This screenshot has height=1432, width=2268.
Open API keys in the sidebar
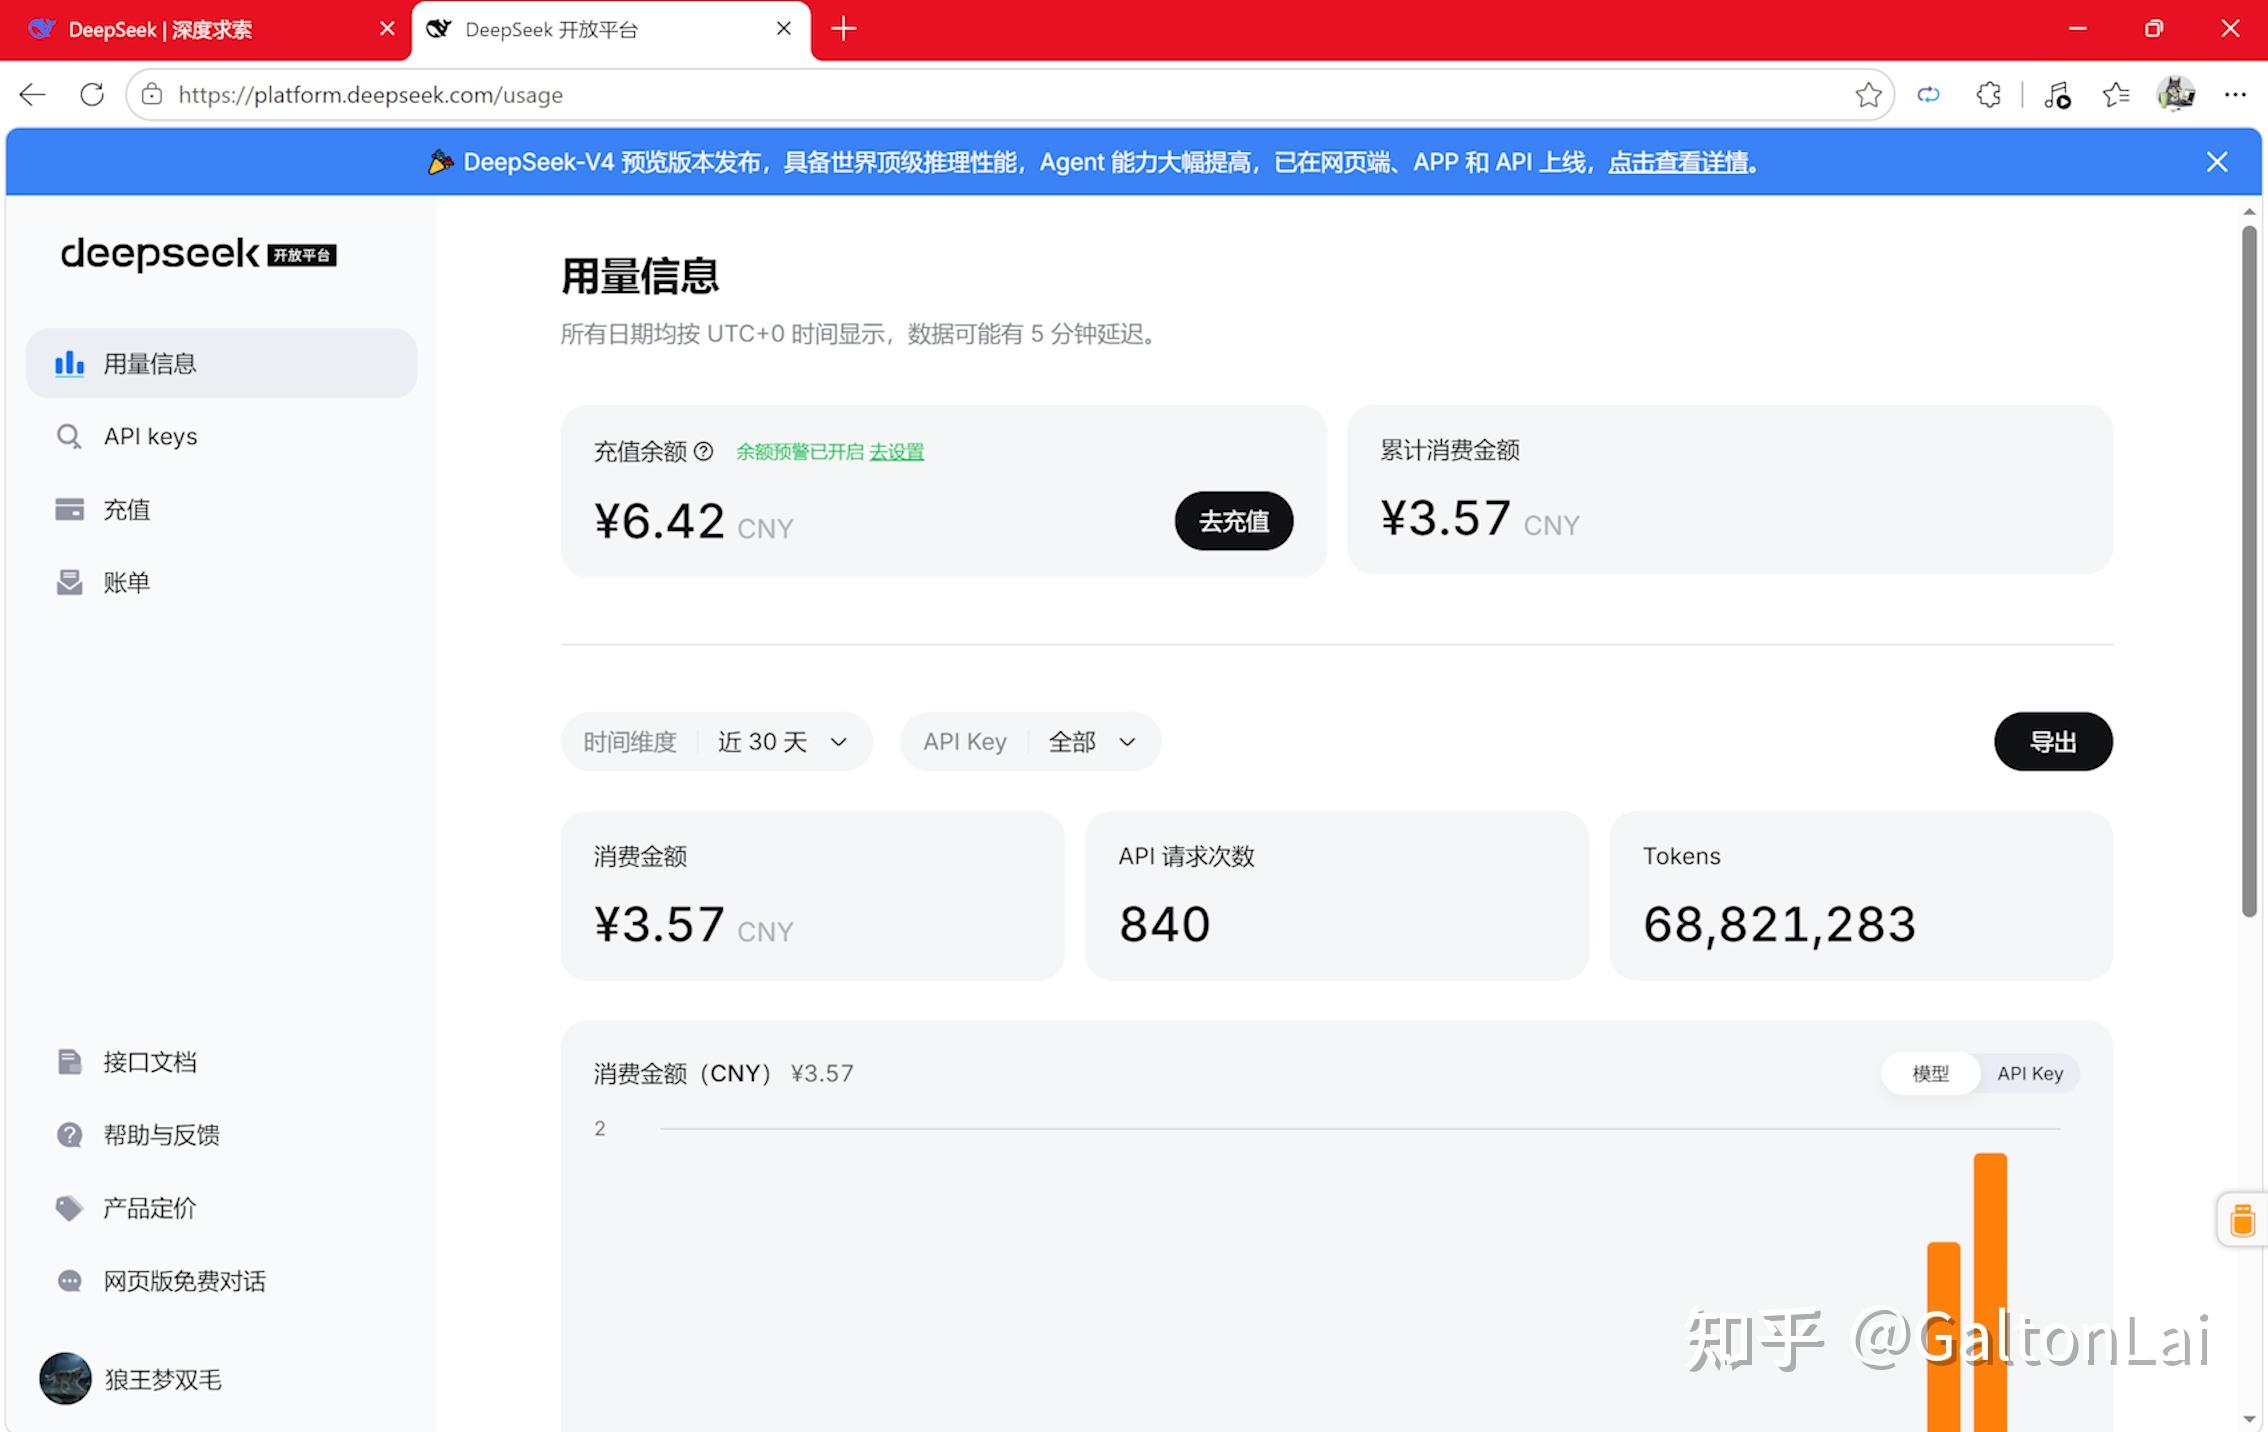pyautogui.click(x=221, y=436)
